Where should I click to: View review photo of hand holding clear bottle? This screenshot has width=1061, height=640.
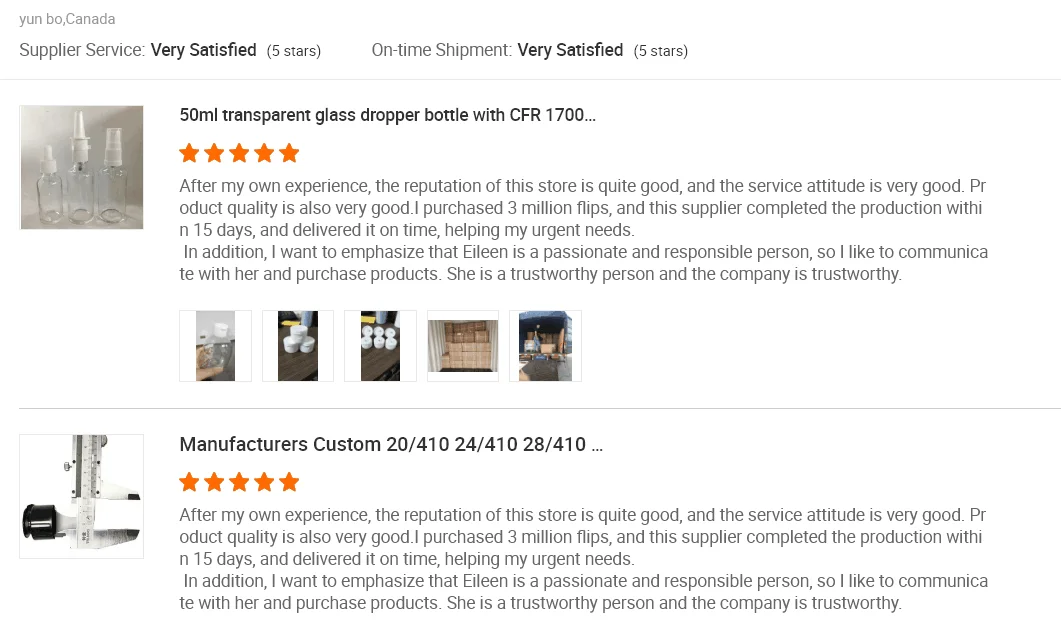pos(215,346)
